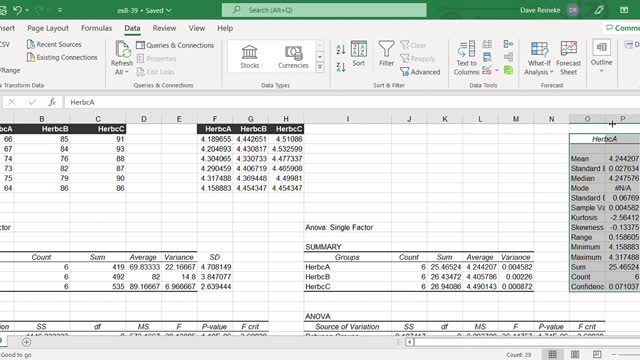Open the View tab
Image resolution: width=640 pixels, height=360 pixels.
tap(197, 28)
